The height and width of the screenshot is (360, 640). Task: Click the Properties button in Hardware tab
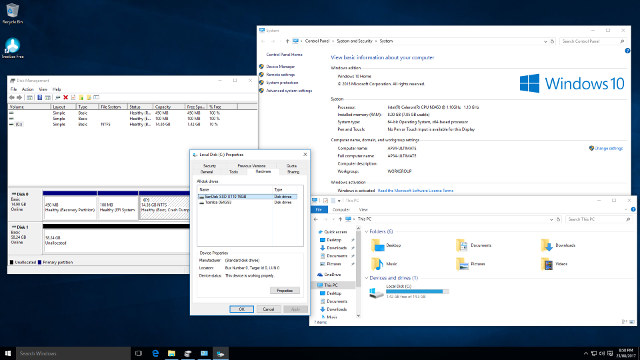(285, 291)
